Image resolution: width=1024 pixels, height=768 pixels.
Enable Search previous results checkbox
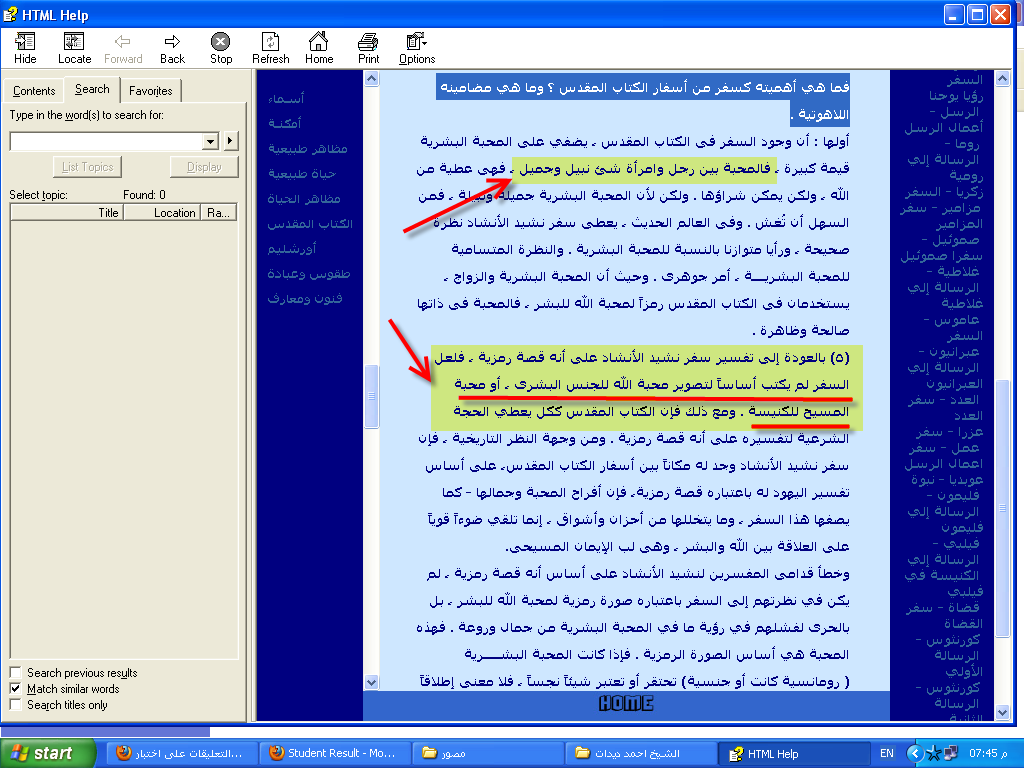[15, 673]
